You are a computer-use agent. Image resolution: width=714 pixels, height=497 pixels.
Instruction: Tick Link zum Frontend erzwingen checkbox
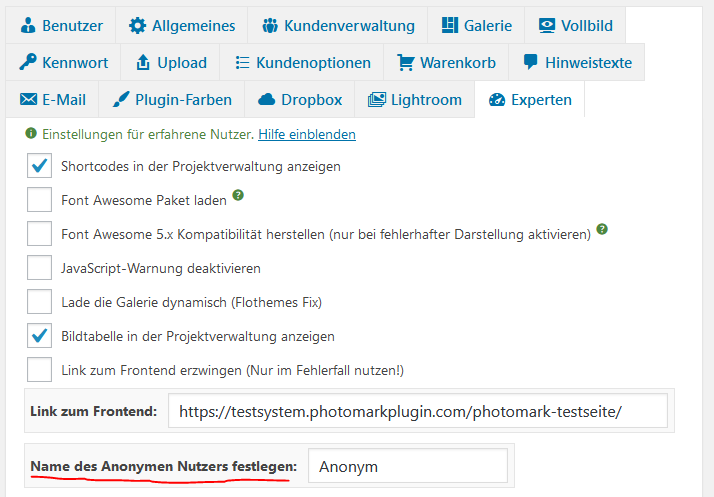pyautogui.click(x=40, y=370)
